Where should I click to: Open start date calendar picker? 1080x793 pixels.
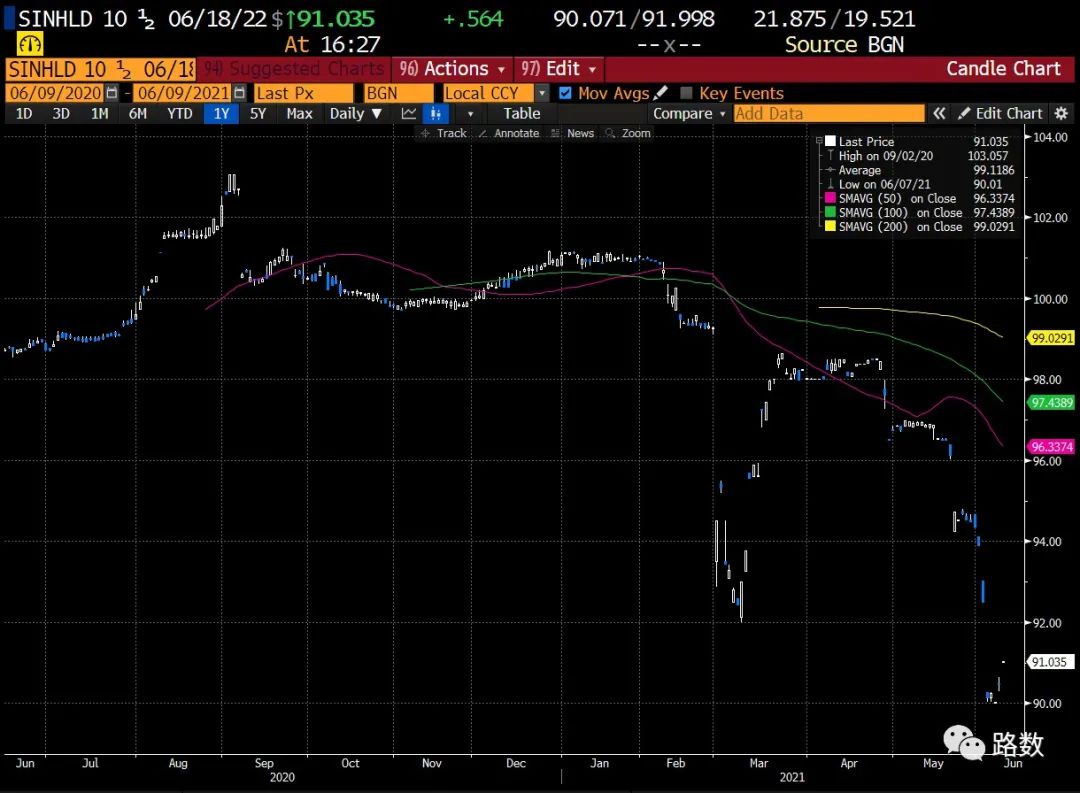click(x=112, y=93)
